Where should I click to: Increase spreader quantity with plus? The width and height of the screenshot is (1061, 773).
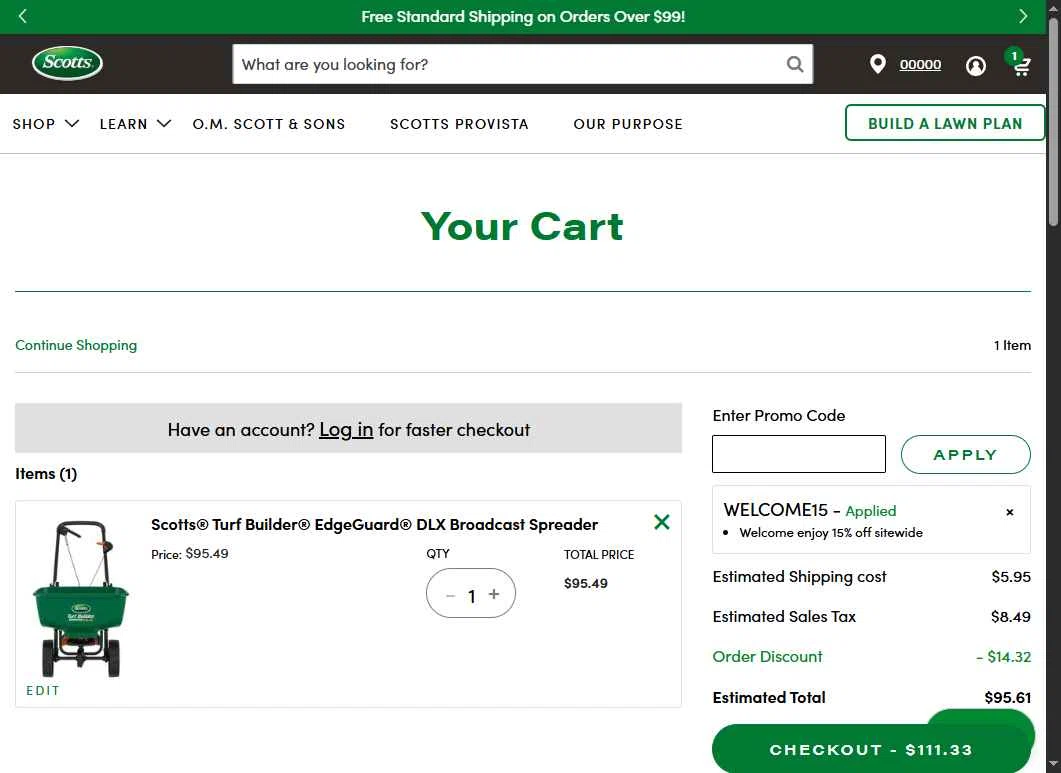coord(494,594)
